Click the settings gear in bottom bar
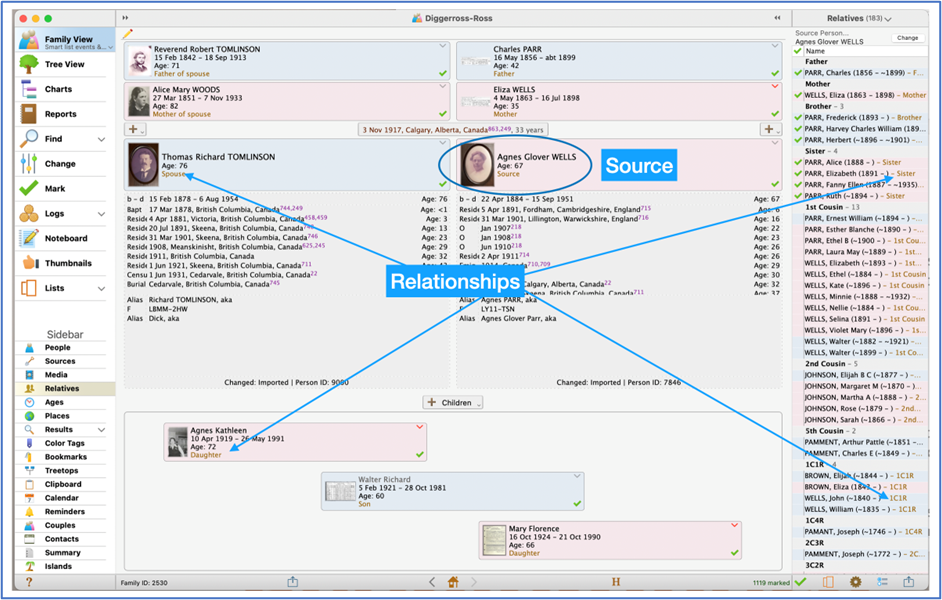Viewport: 942px width, 600px height. pyautogui.click(x=855, y=582)
